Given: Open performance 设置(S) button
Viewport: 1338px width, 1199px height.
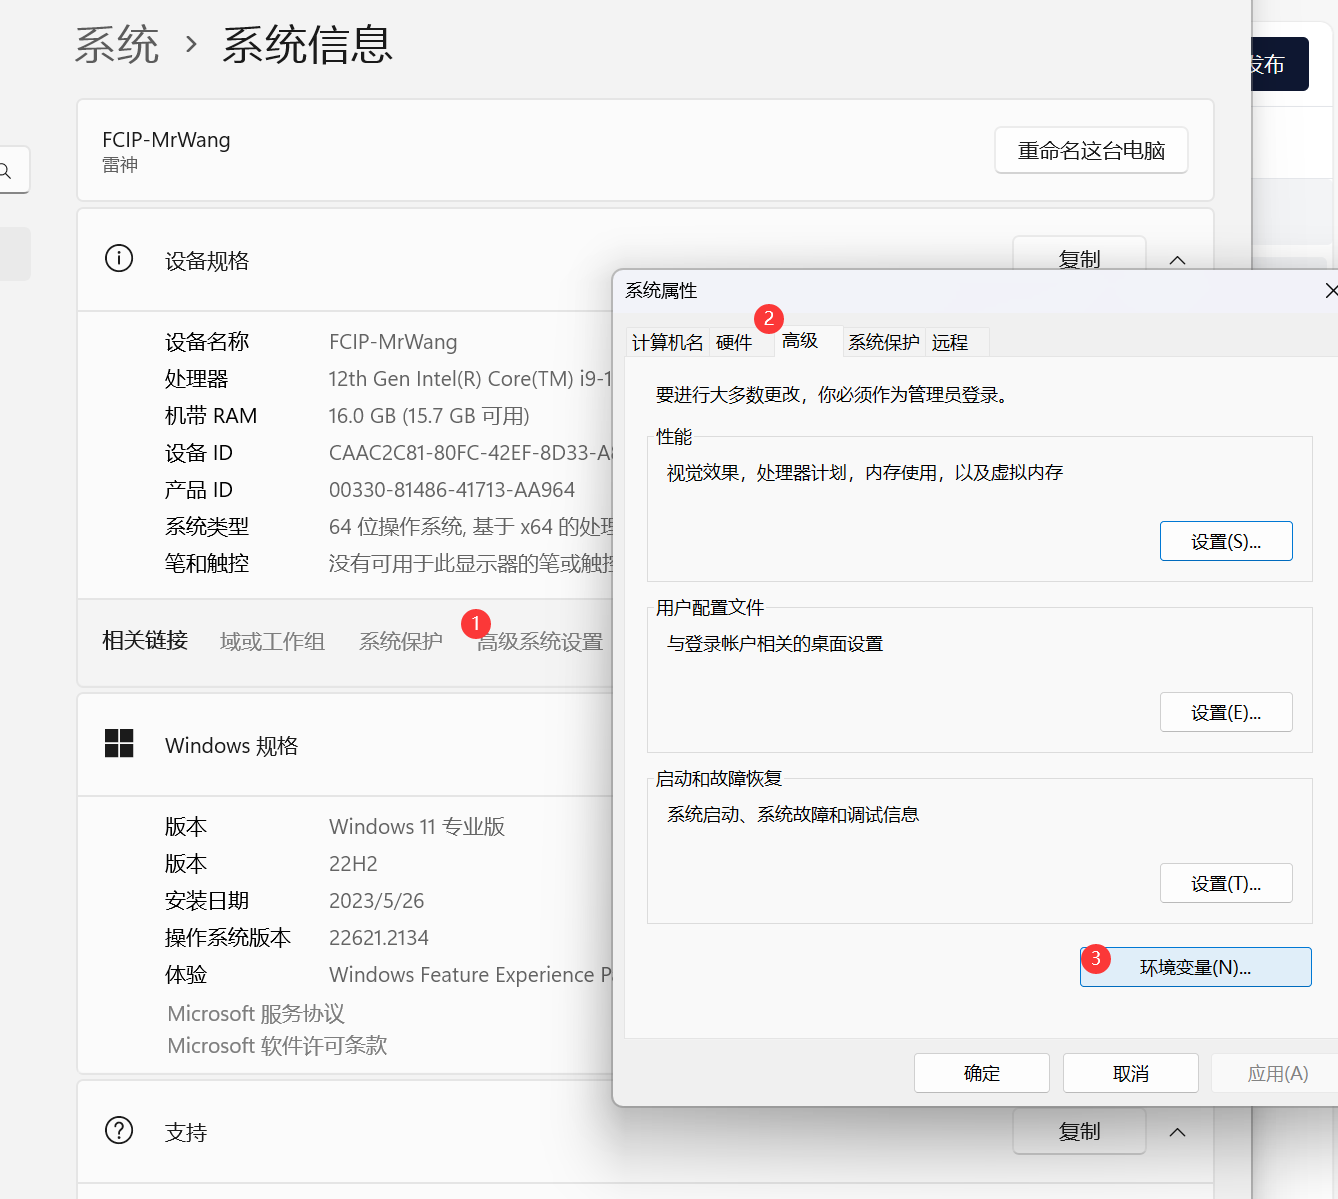Looking at the screenshot, I should coord(1225,542).
